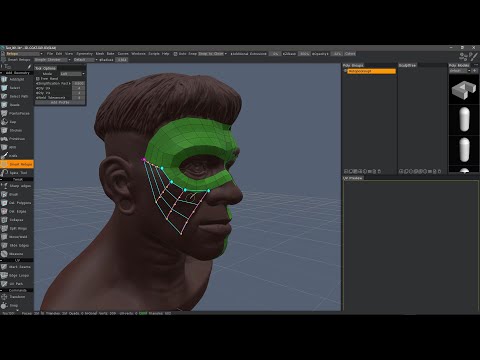Select the Knife tool

pyautogui.click(x=17, y=156)
